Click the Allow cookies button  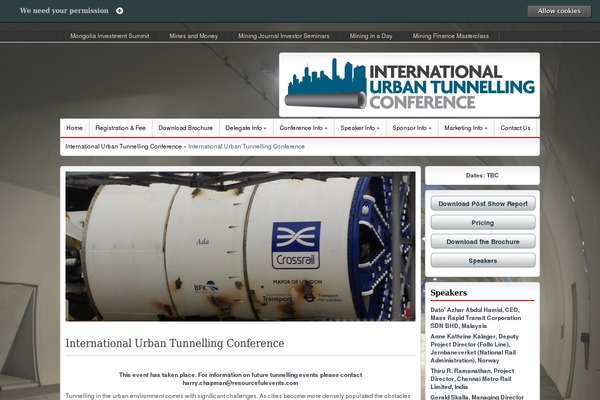tap(559, 11)
